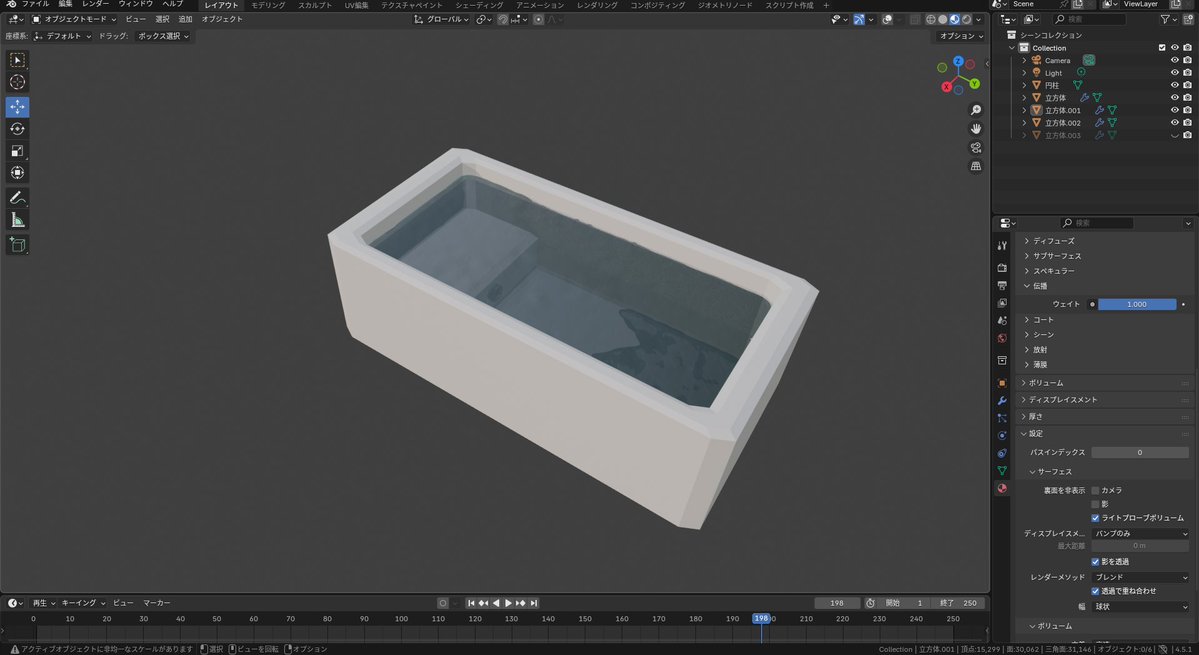Disable render for 円柱 camera icon
Viewport: 1199px width, 655px height.
pyautogui.click(x=1188, y=85)
